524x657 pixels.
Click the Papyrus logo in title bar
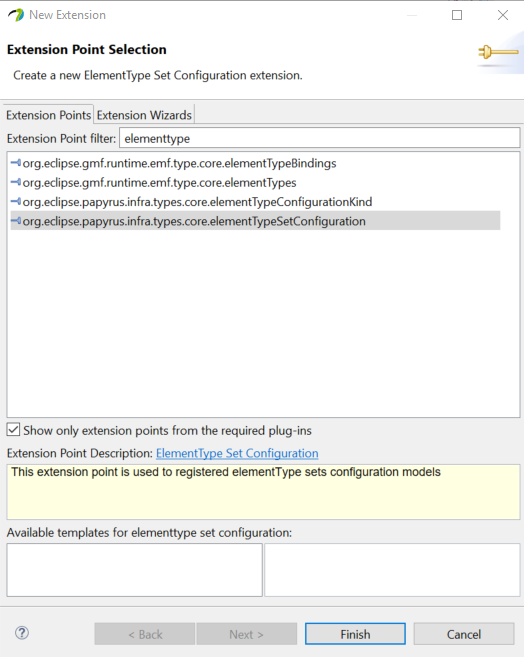[x=16, y=15]
